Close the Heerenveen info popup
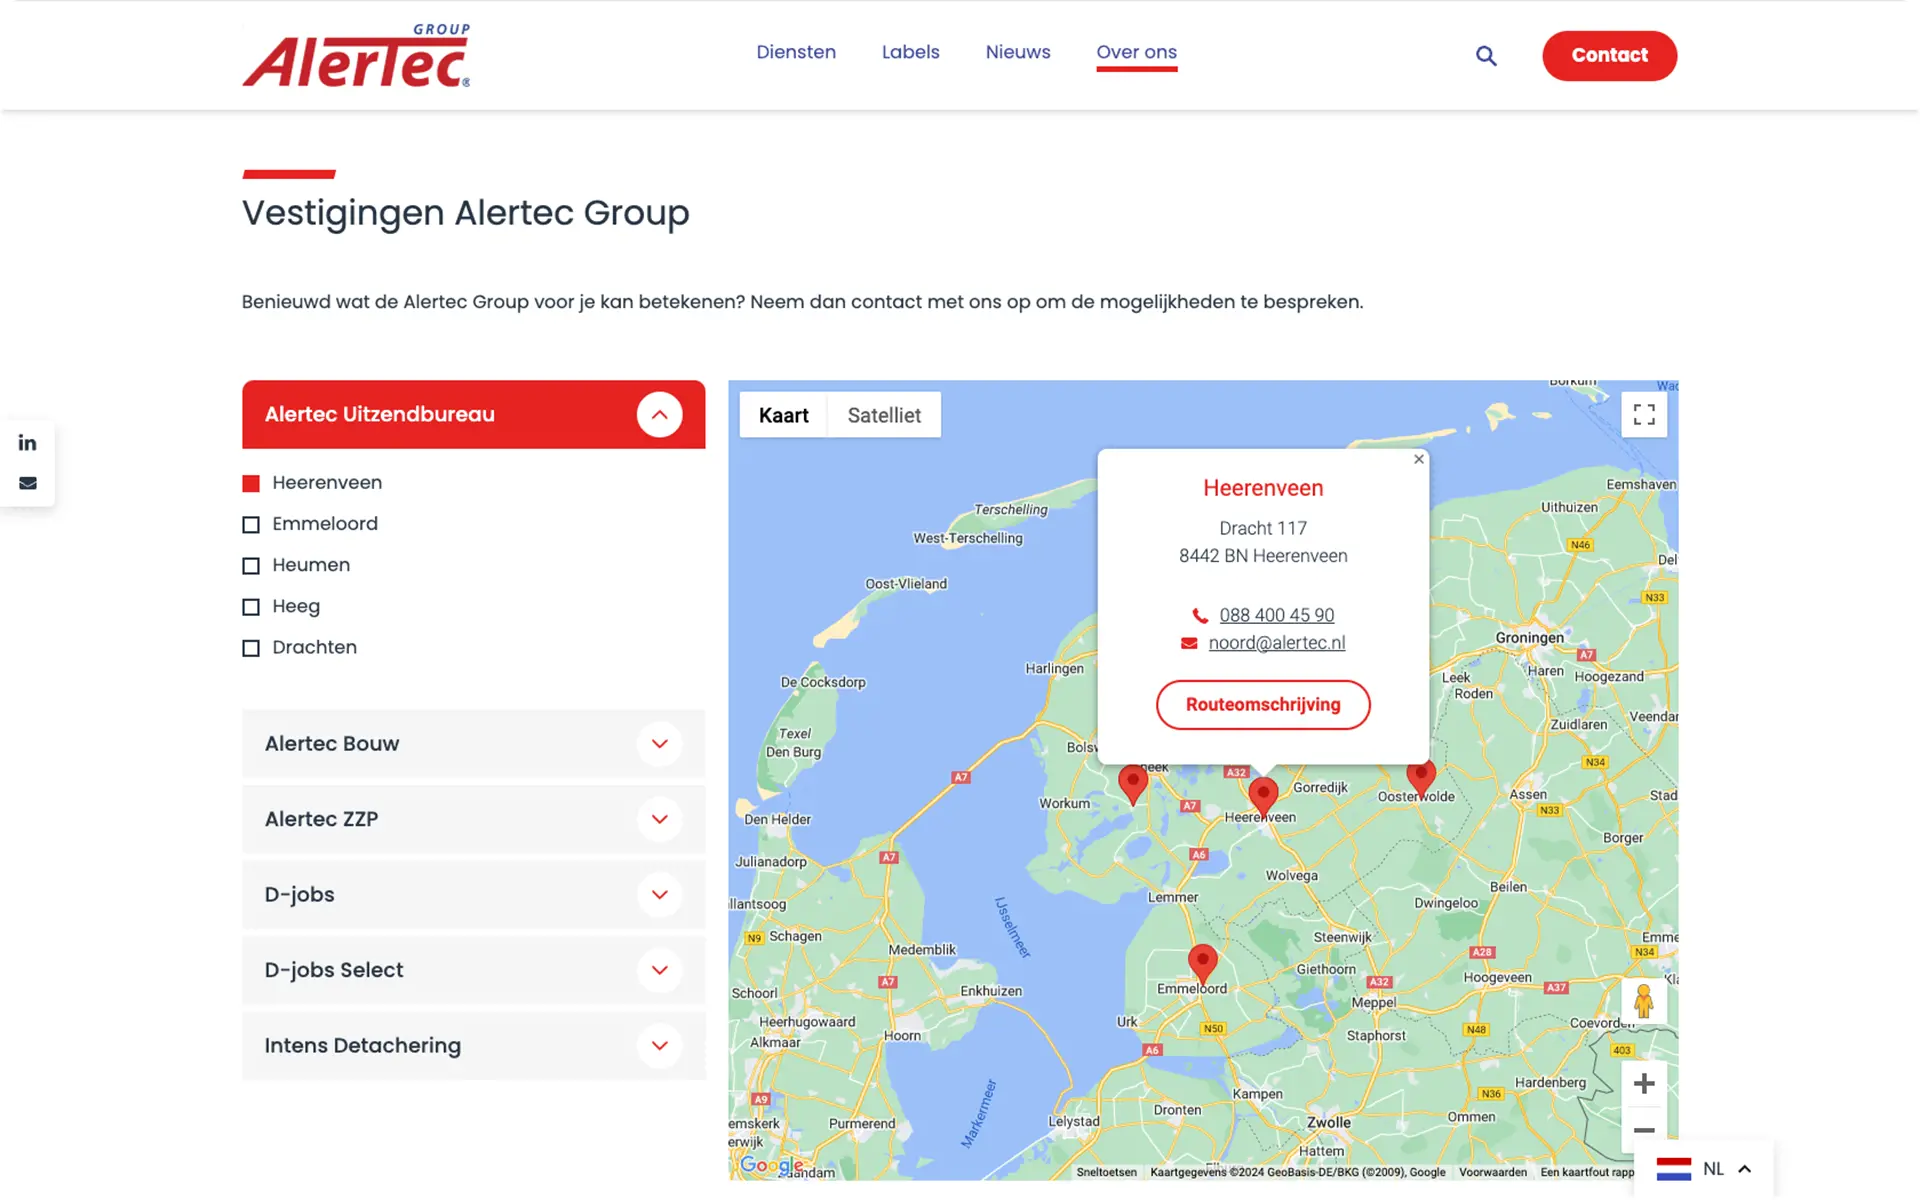Screen dimensions: 1920x1200 pyautogui.click(x=1418, y=459)
